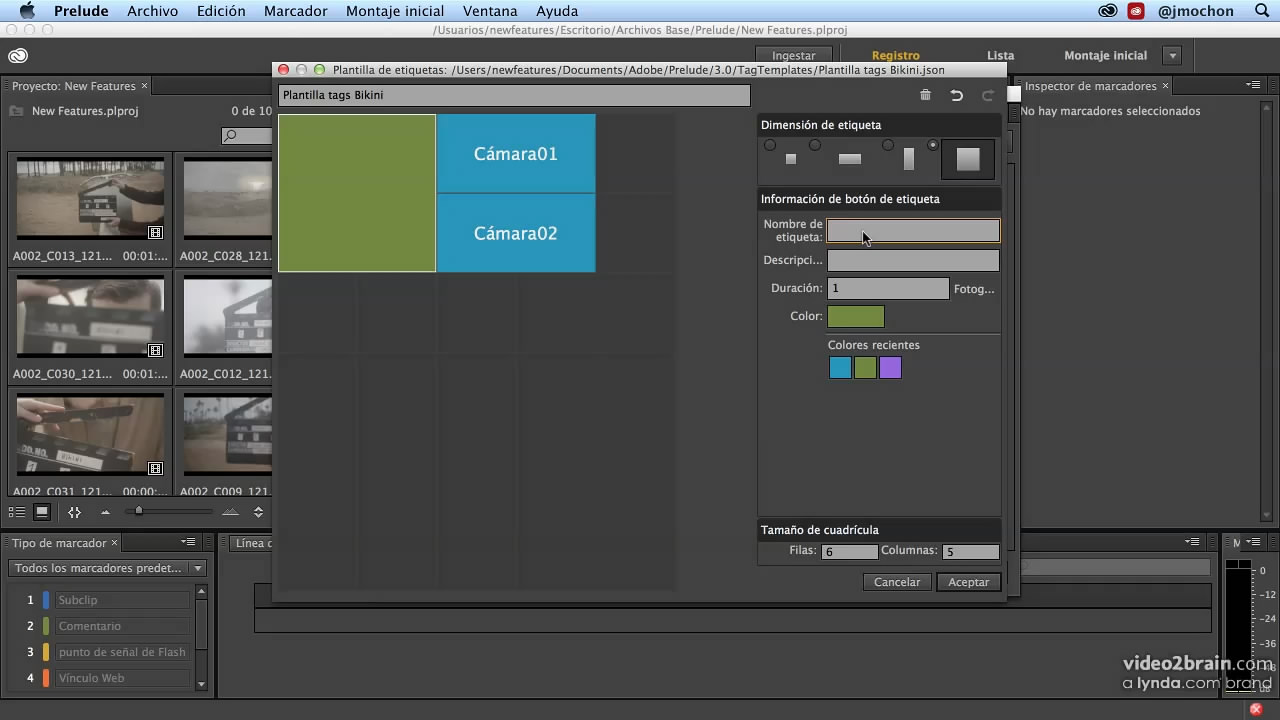Open the workspace dropdown arrow after Montaje inicial
Viewport: 1280px width, 720px height.
[1173, 56]
